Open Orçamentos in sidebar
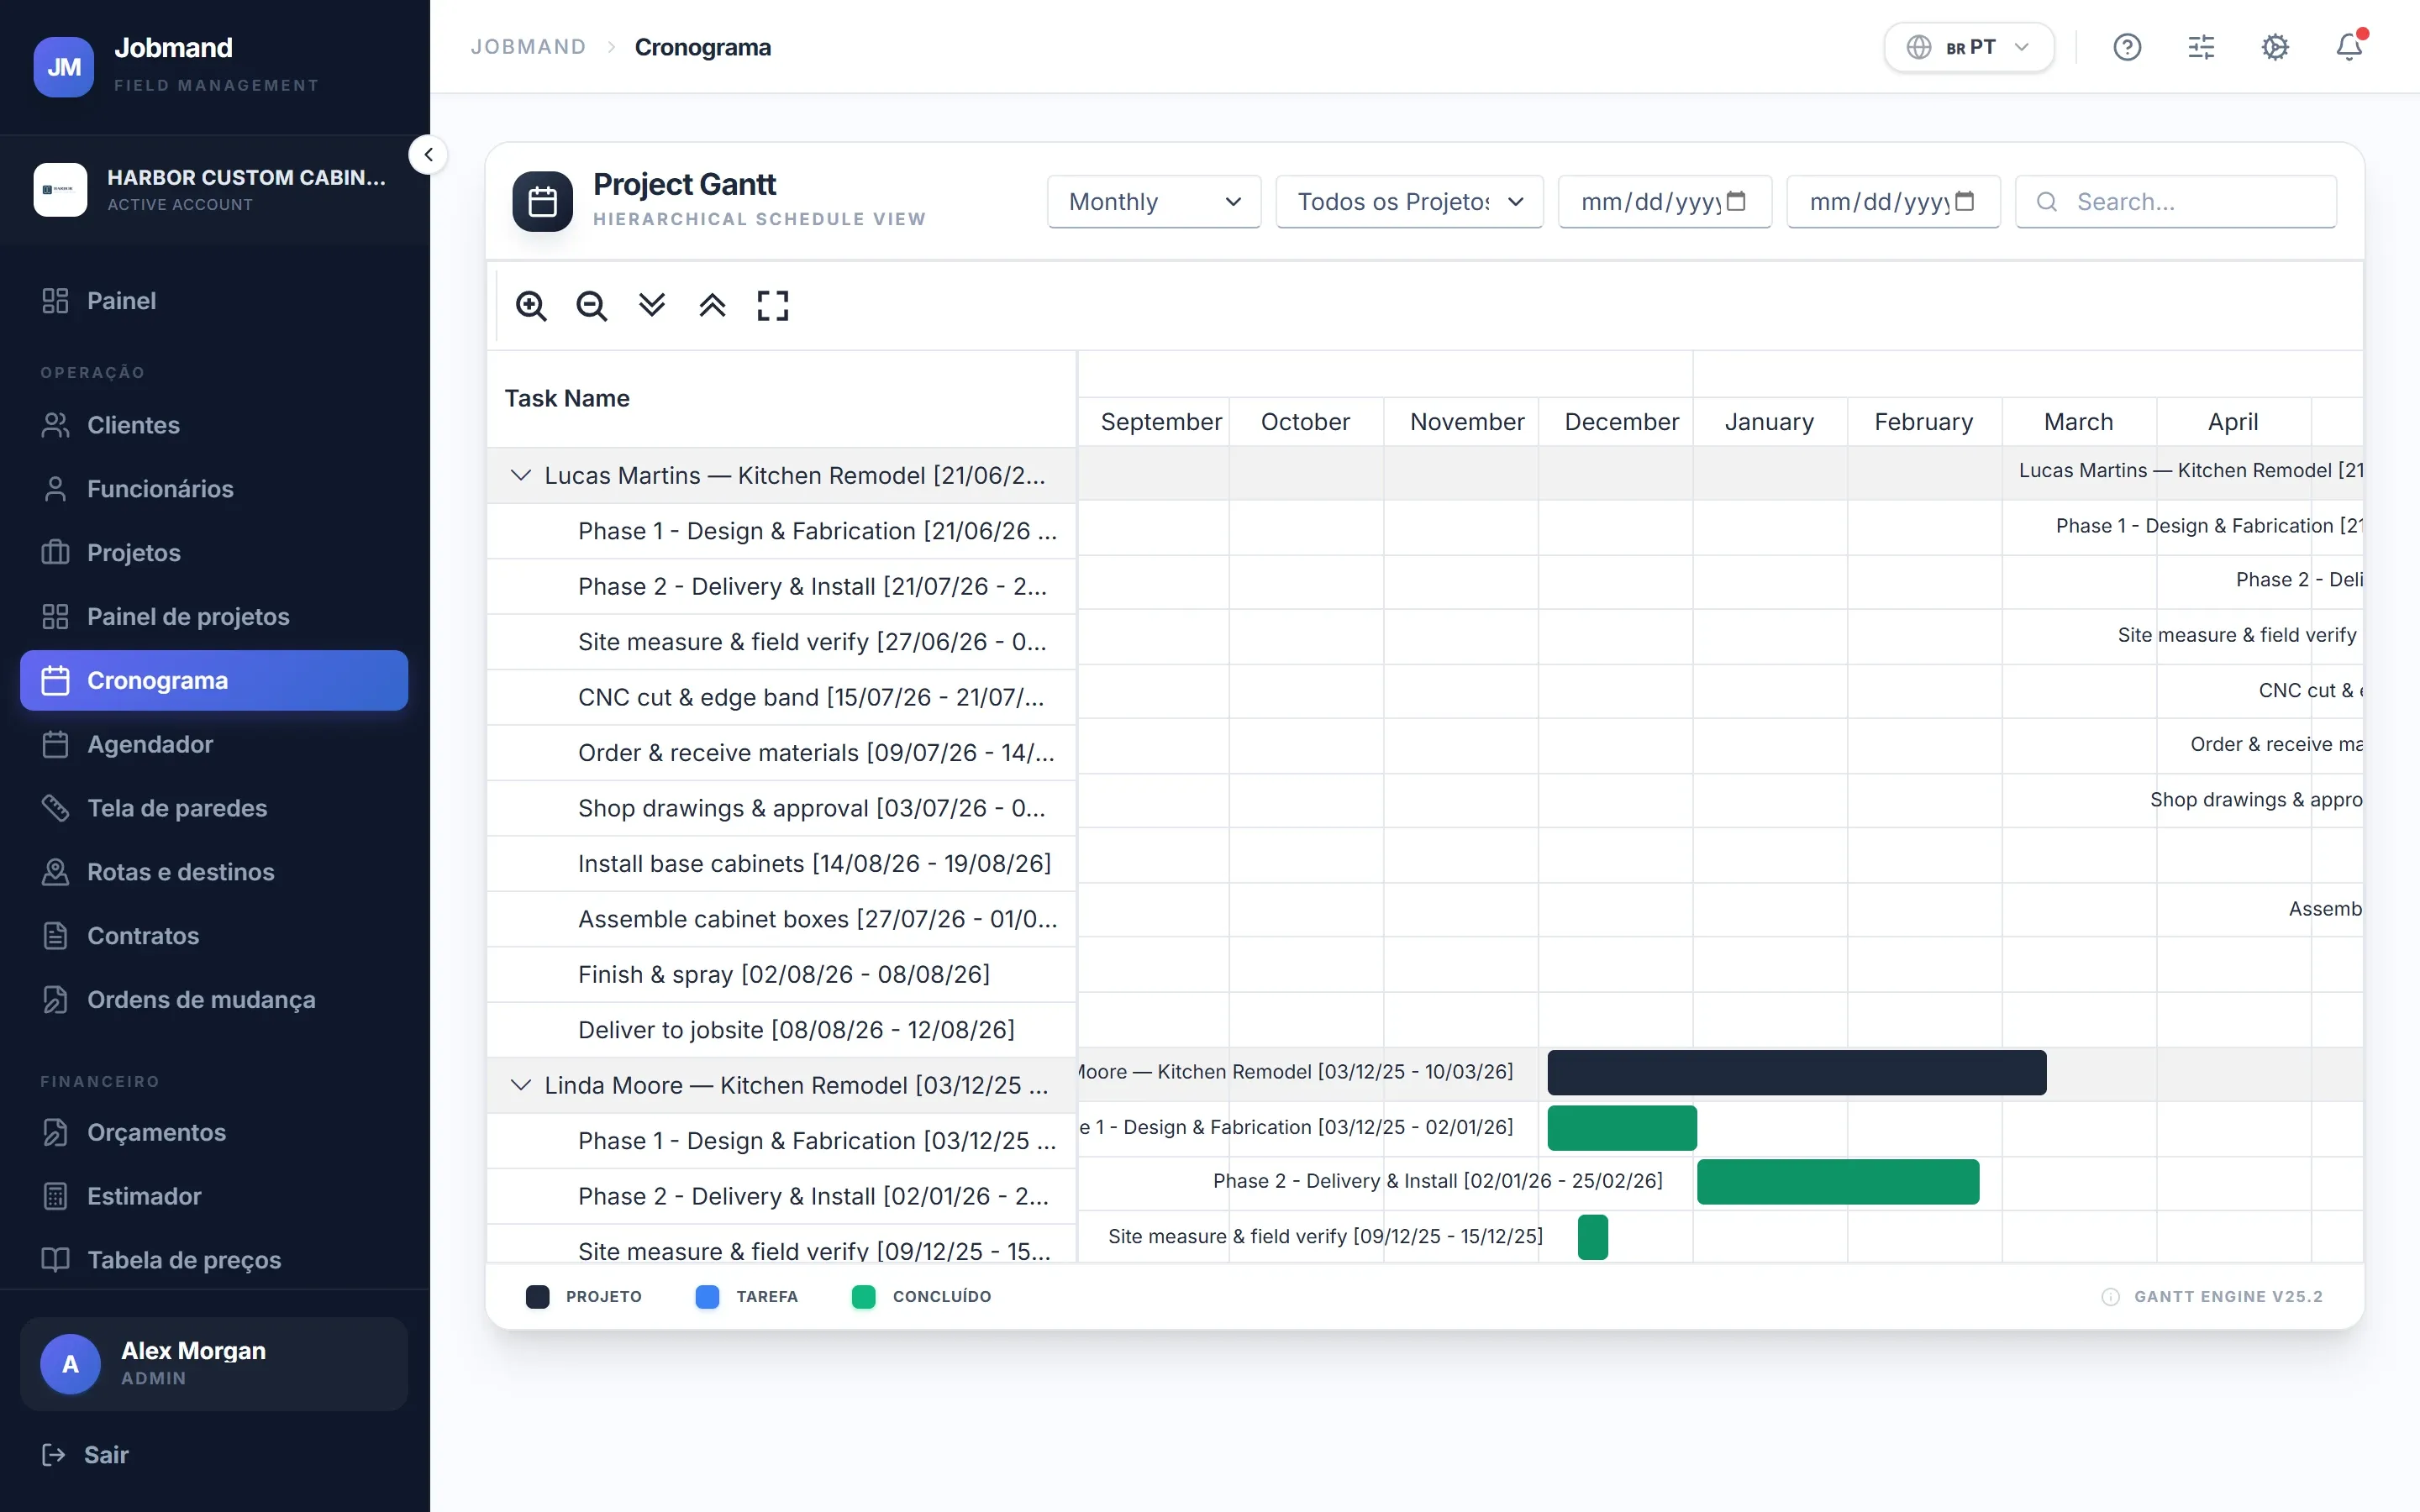Screen dimensions: 2420x1512 [x=214, y=1132]
